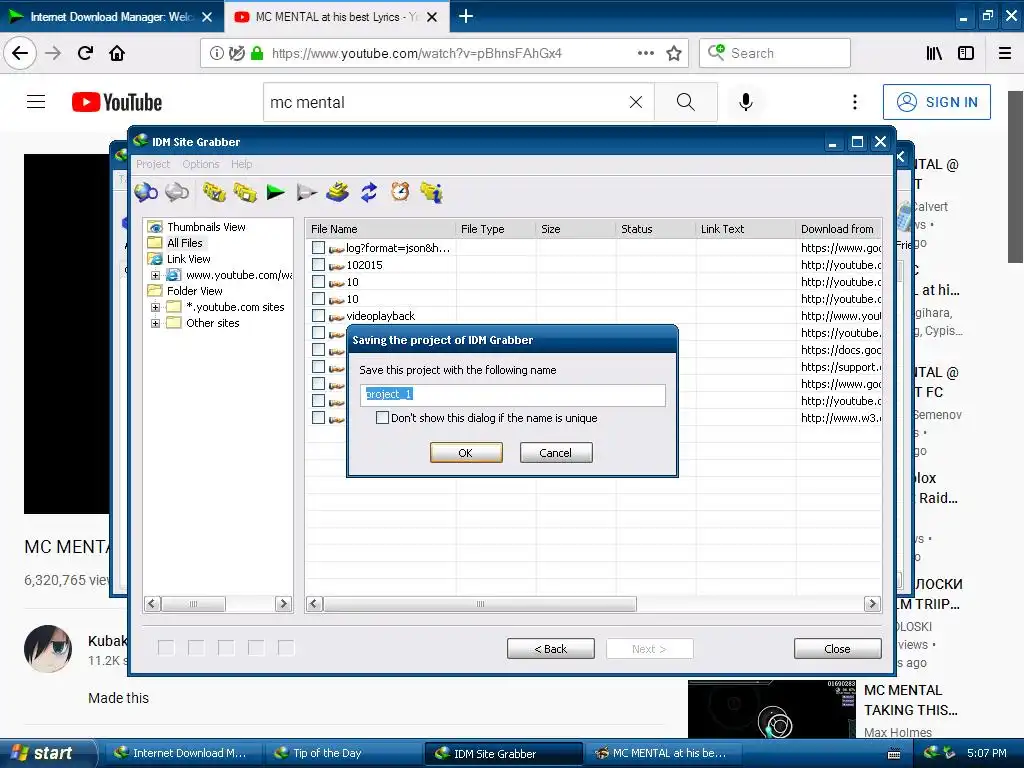The width and height of the screenshot is (1024, 768).
Task: Click the grayed-out globe toolbar icon
Action: [x=177, y=193]
